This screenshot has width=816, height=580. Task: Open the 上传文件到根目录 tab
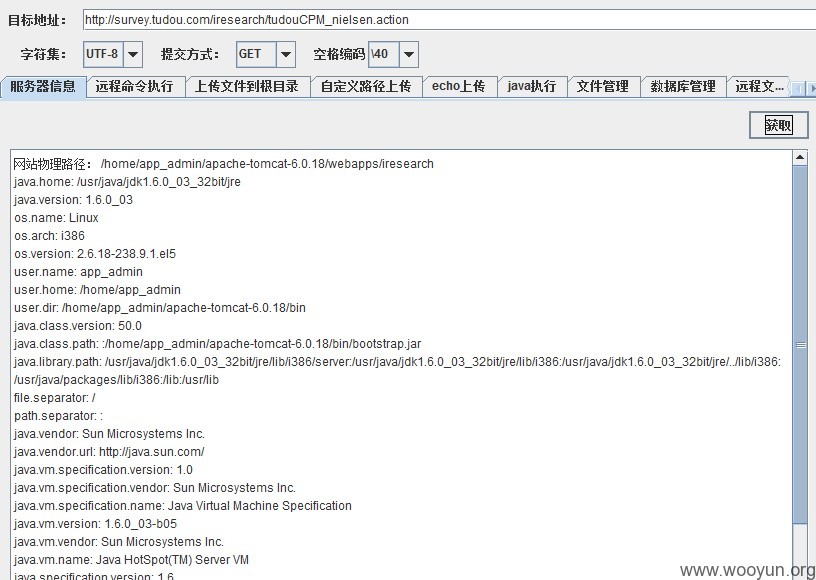pos(247,86)
